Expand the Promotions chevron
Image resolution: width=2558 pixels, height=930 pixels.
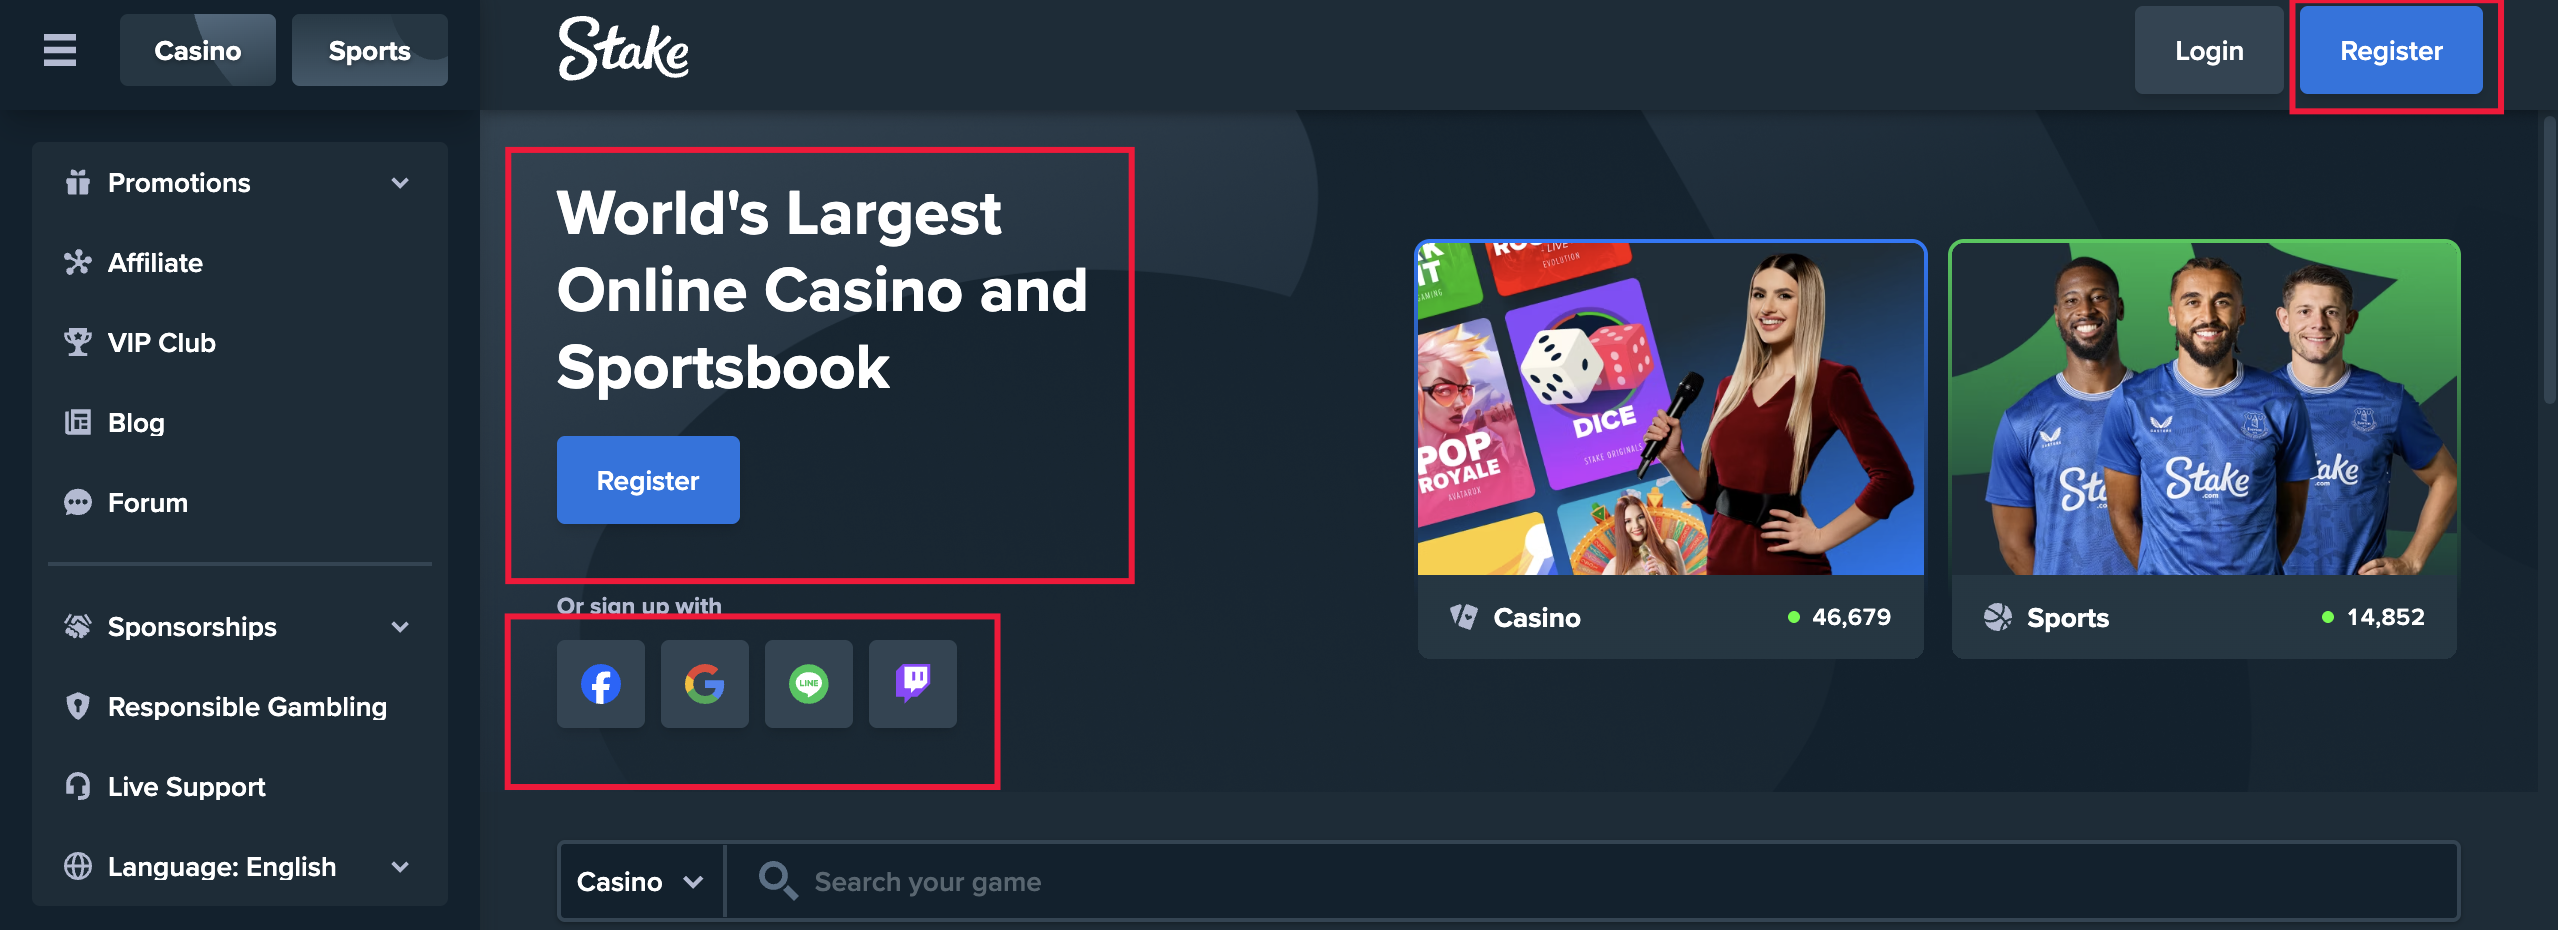click(400, 183)
